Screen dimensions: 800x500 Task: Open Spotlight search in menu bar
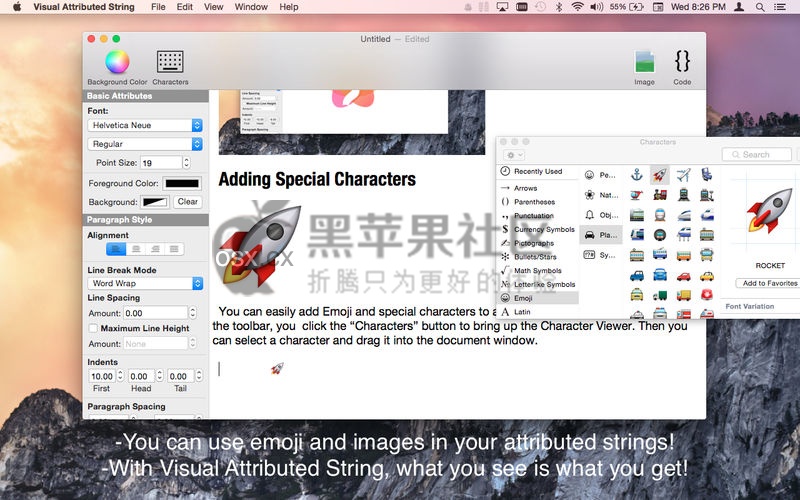(x=760, y=7)
